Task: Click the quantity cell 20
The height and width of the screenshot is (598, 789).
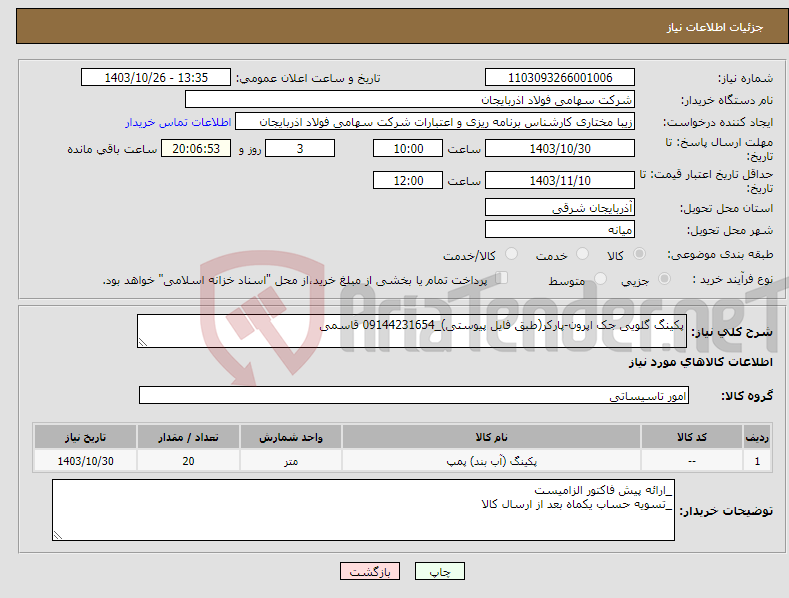Action: (x=188, y=461)
